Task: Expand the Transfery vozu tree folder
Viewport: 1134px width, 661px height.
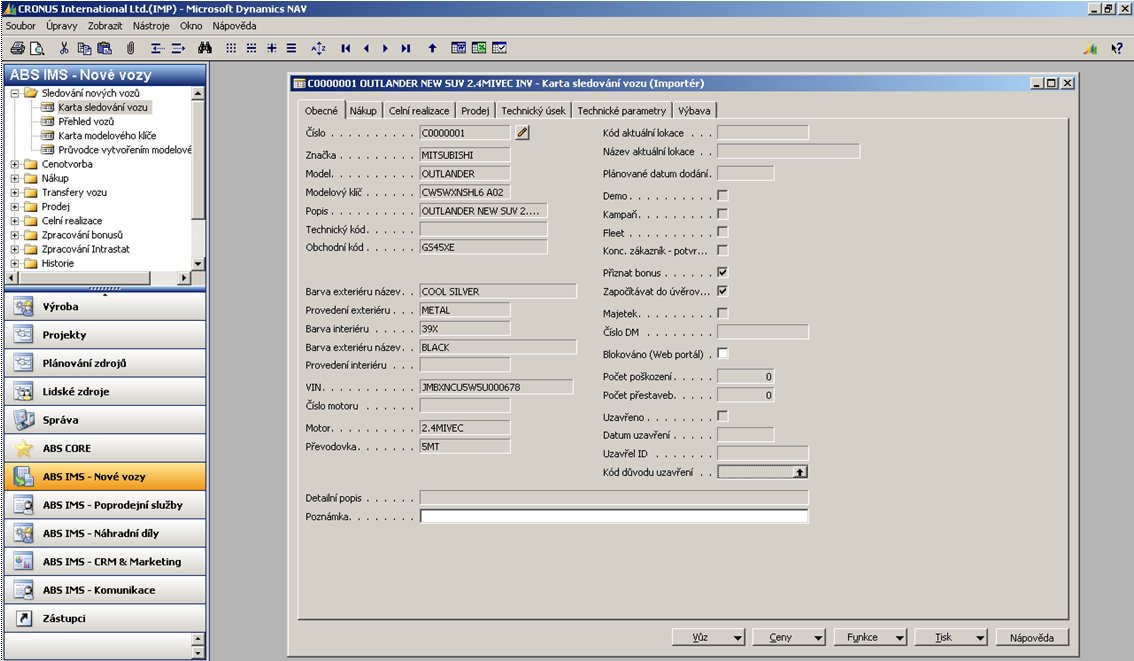Action: tap(14, 192)
